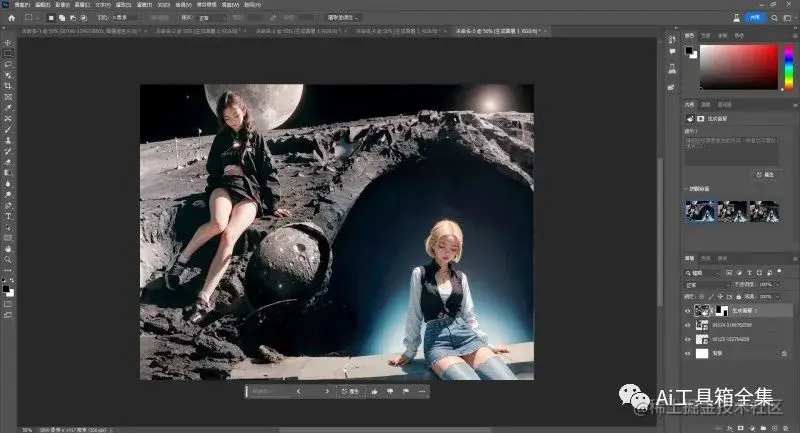The width and height of the screenshot is (800, 433).
Task: Select the first generated variation thumbnail
Action: coord(700,210)
